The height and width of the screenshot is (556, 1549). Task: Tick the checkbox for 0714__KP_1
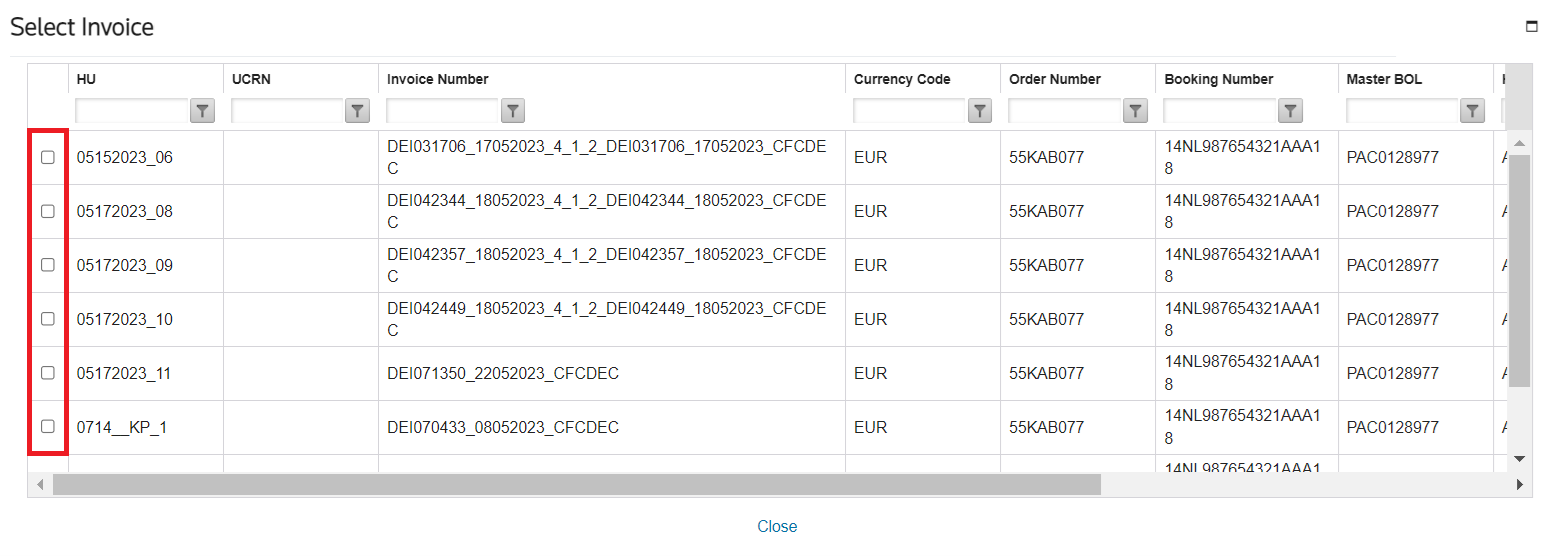click(x=47, y=427)
